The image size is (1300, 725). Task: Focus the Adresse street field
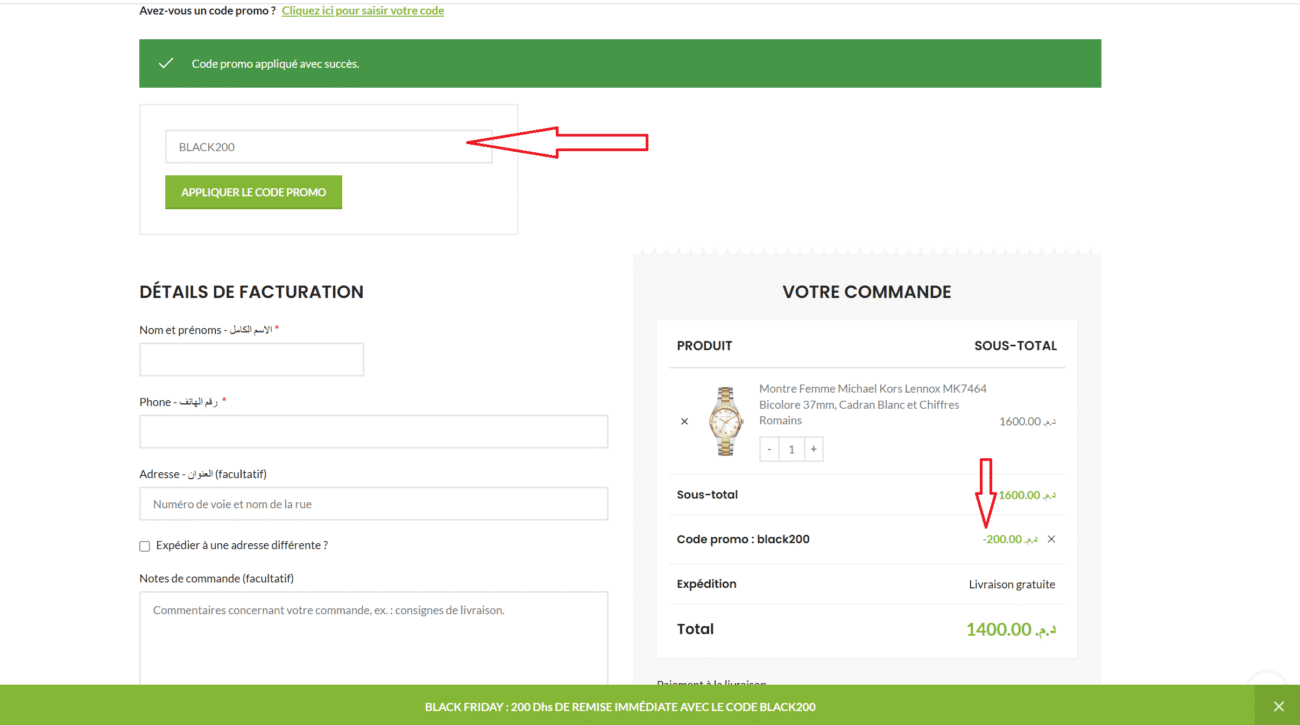point(373,503)
